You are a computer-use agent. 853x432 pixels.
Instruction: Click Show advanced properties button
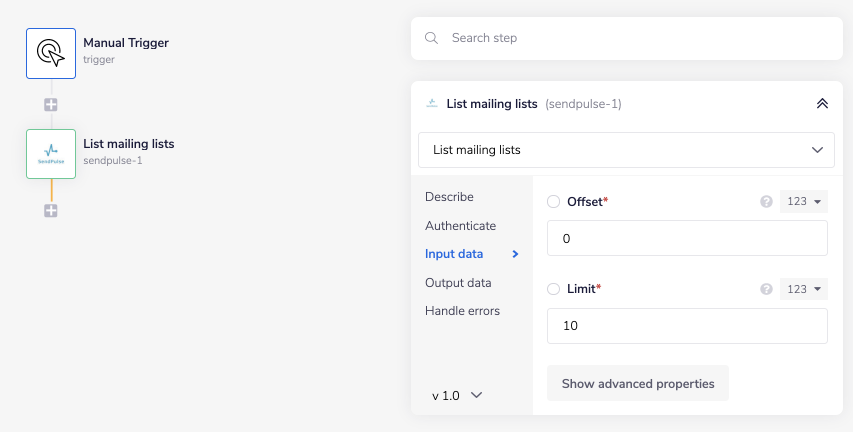point(638,383)
